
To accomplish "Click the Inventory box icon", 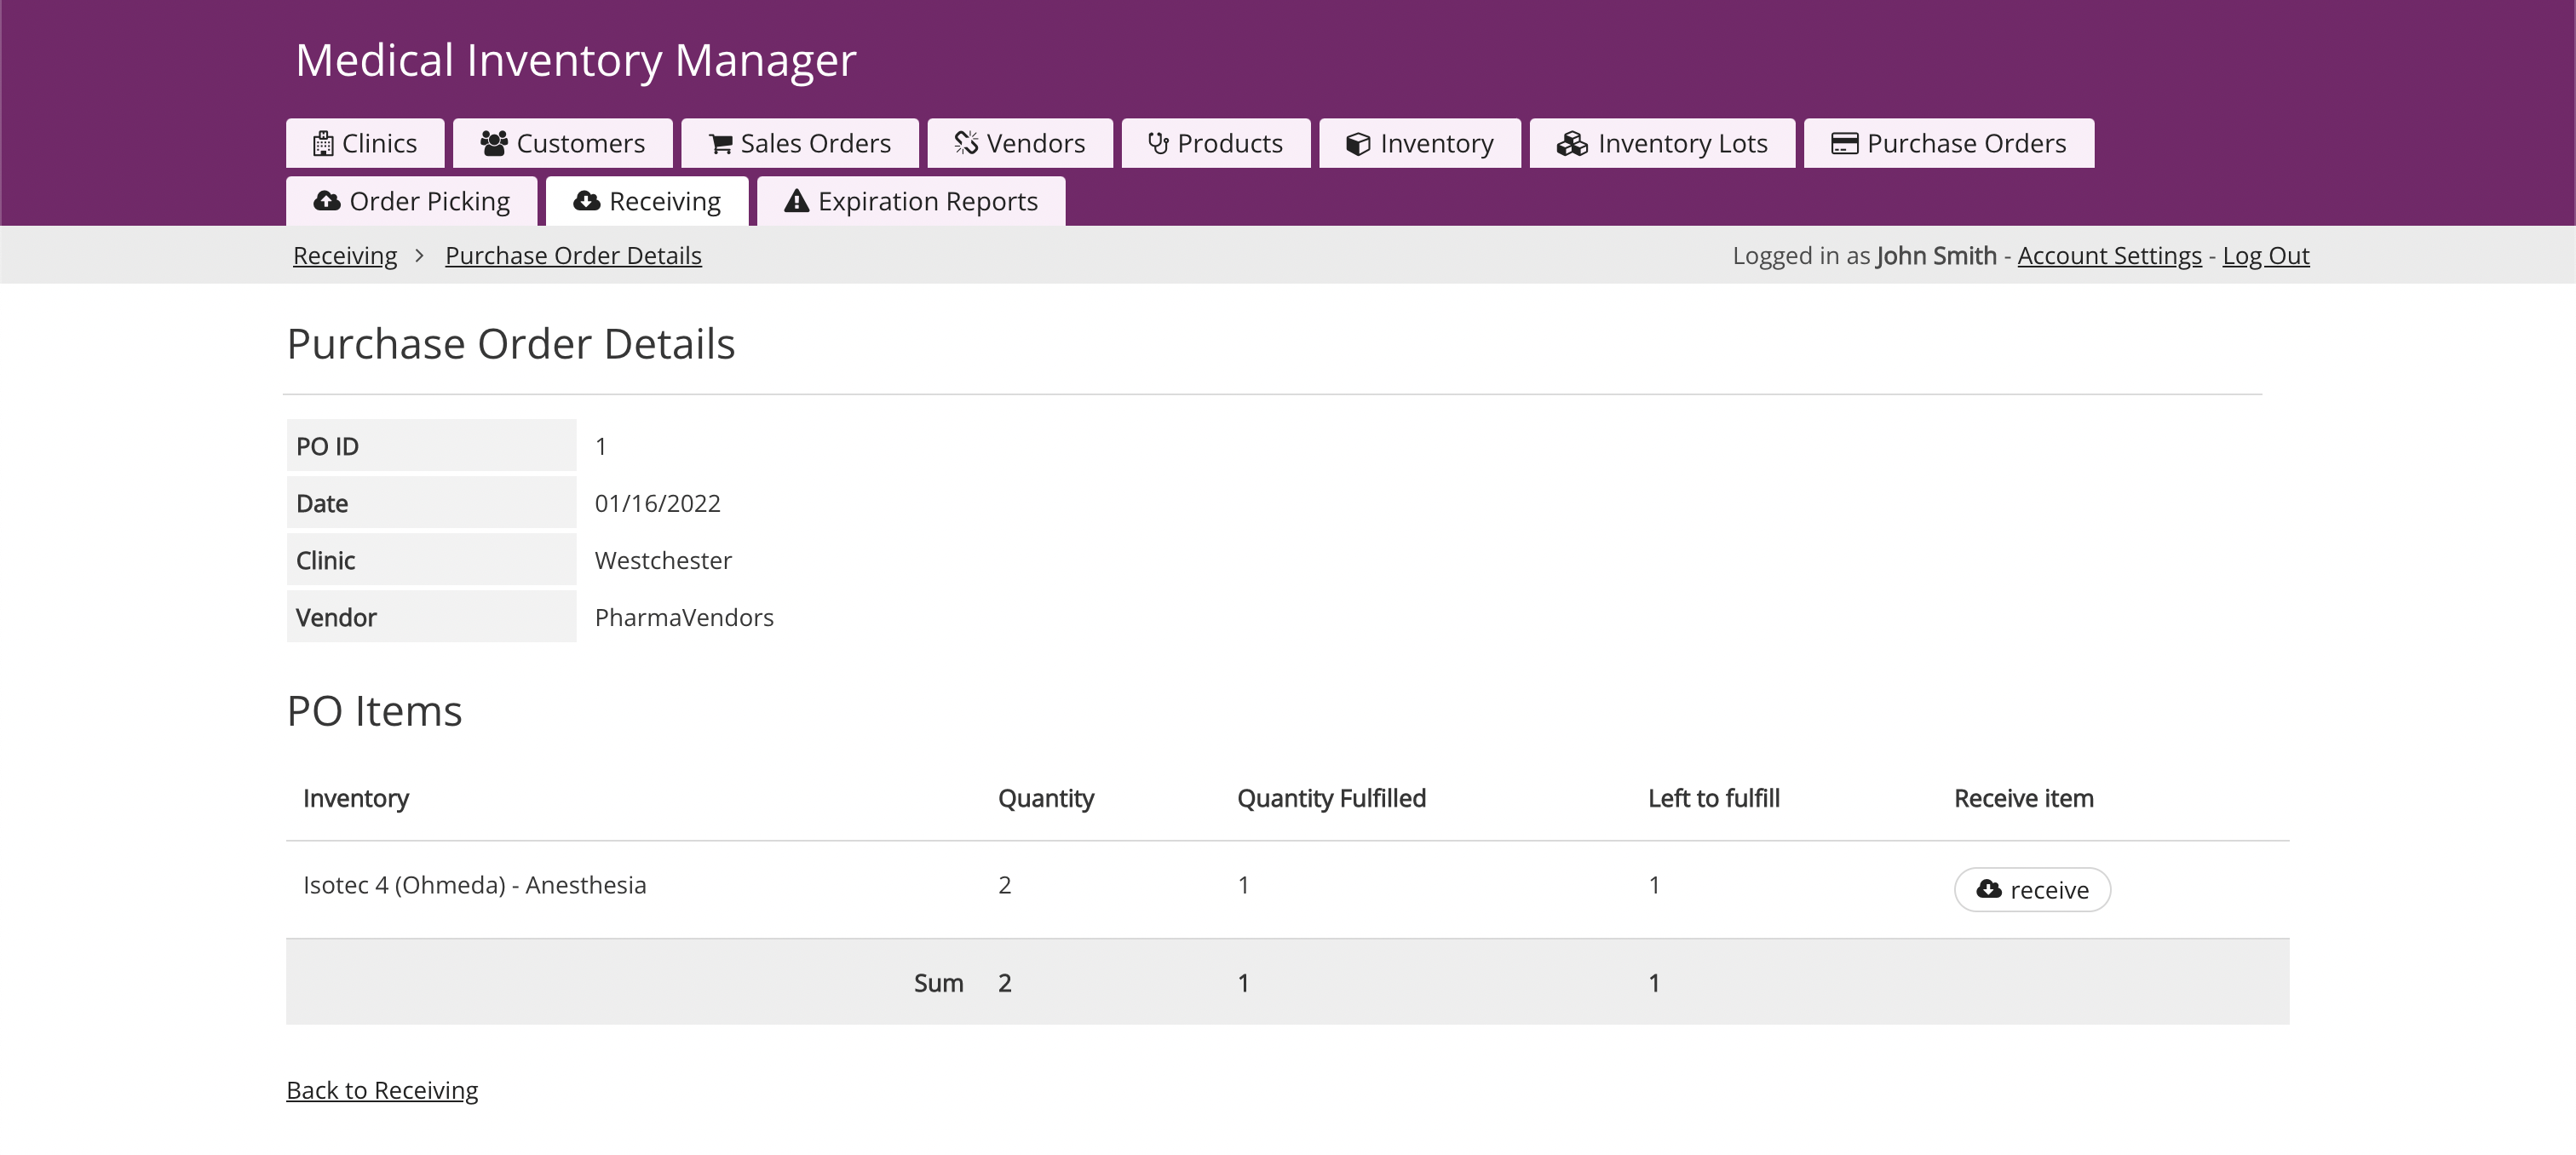I will click(1358, 144).
